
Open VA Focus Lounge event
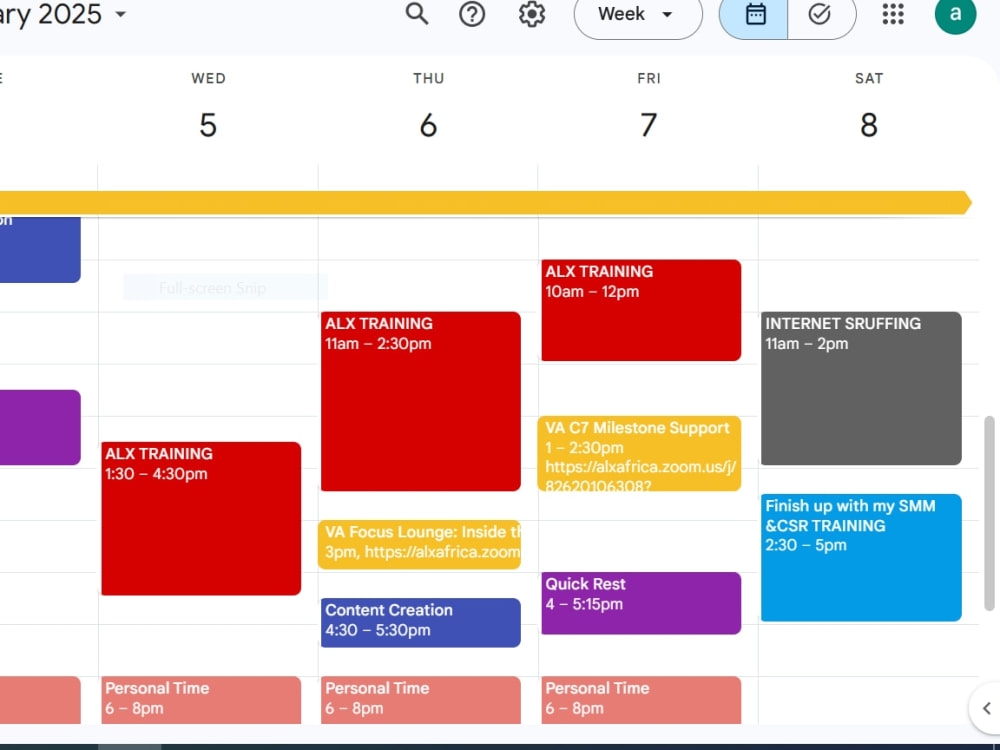pos(420,544)
